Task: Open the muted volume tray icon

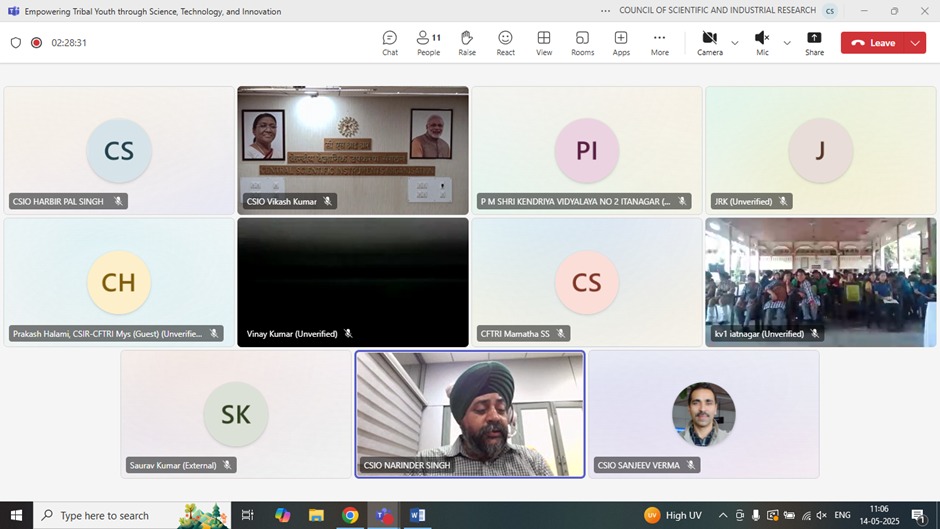Action: 822,515
